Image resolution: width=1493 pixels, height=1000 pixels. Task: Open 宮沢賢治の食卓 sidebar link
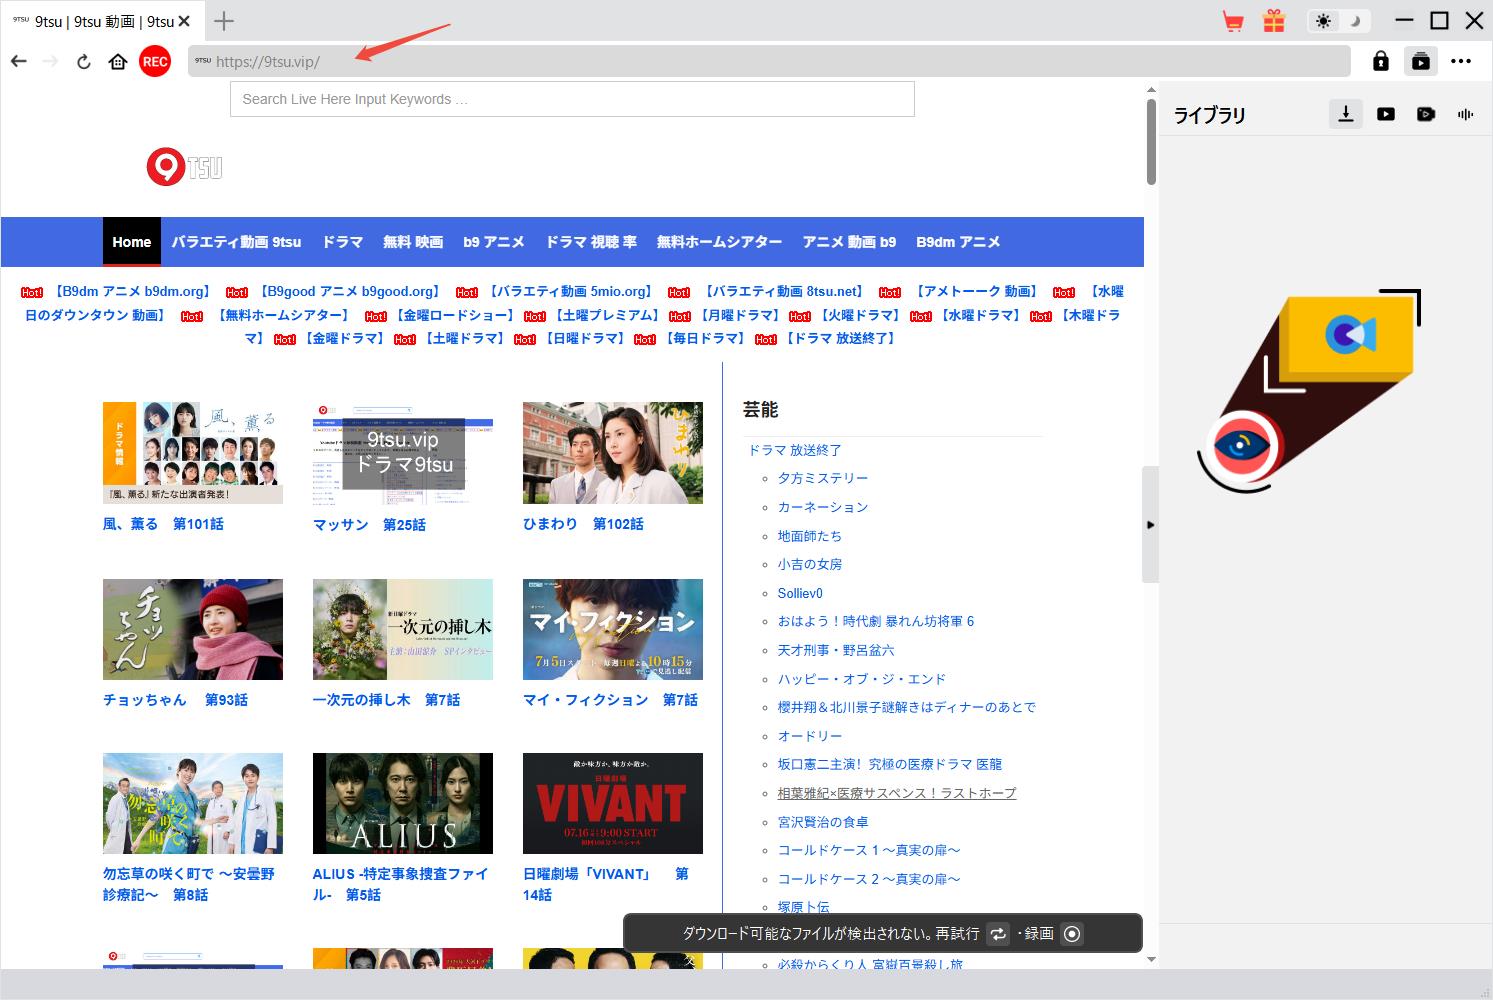823,822
